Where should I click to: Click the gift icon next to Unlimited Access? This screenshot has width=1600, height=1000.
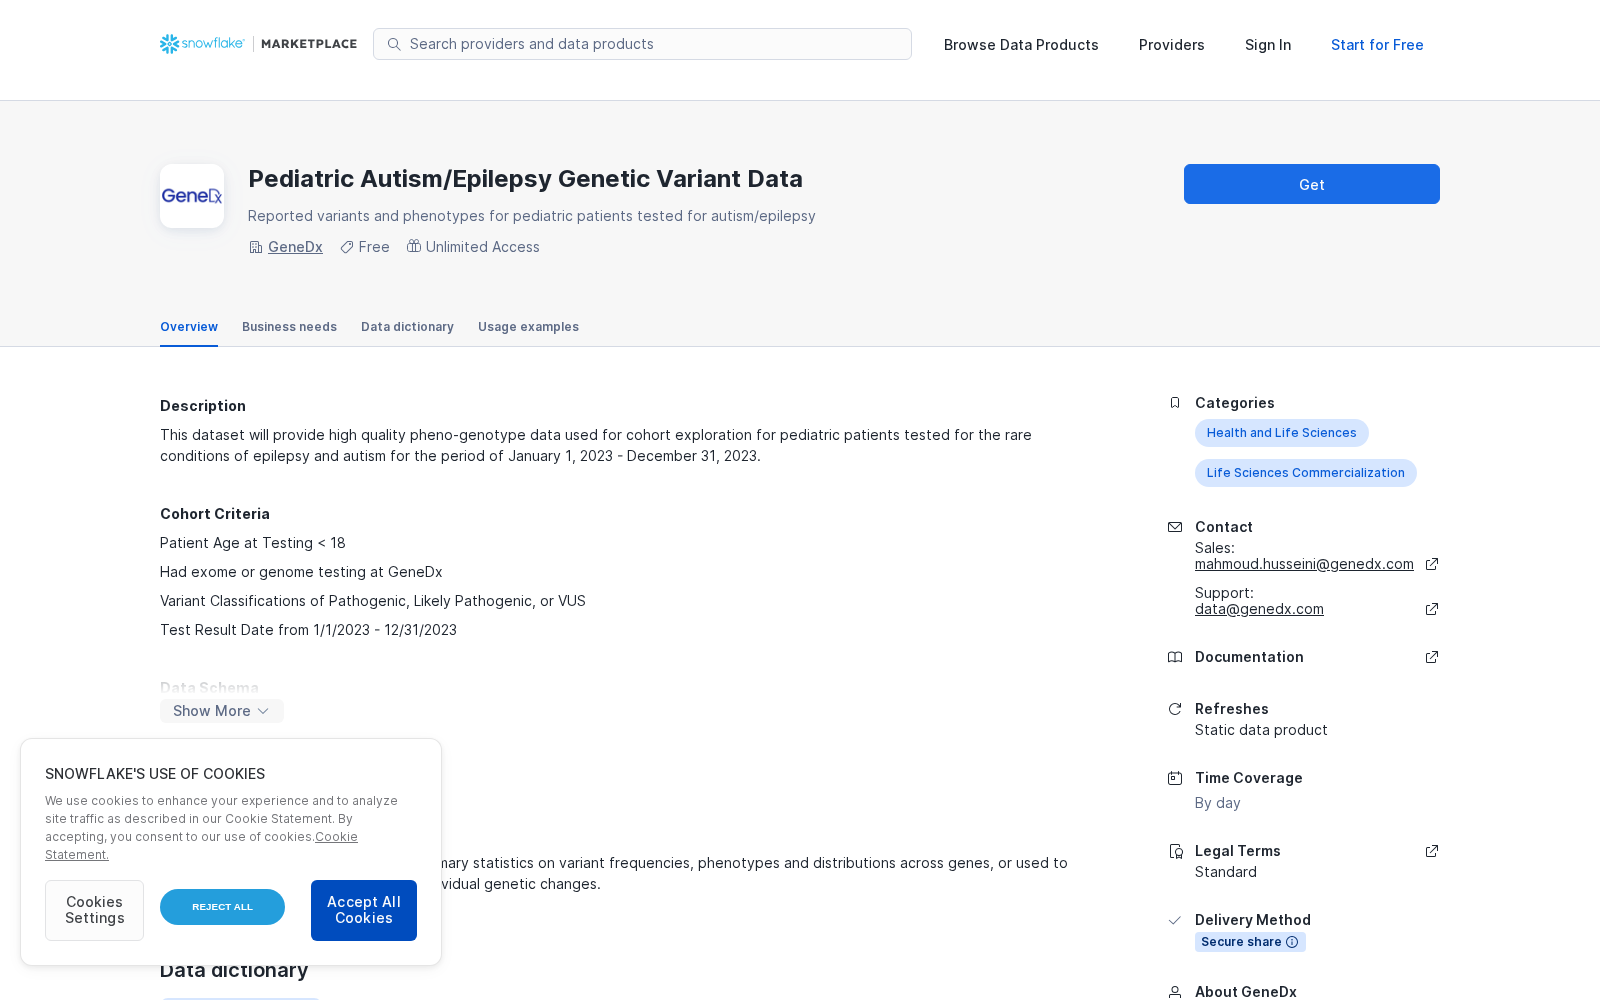click(414, 246)
